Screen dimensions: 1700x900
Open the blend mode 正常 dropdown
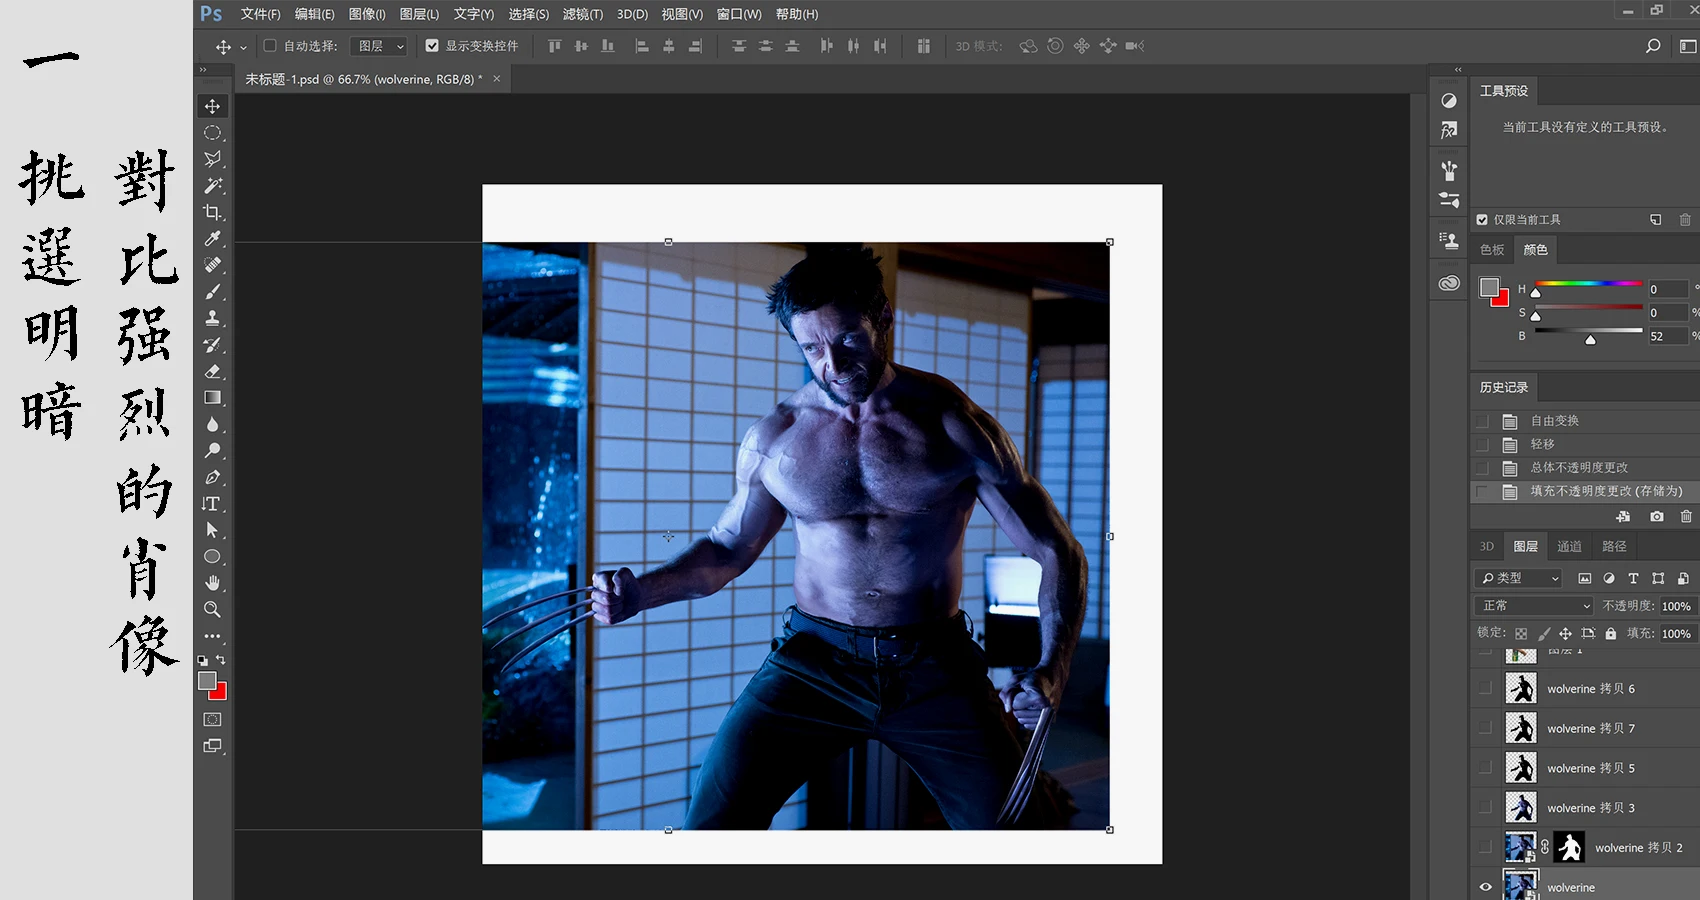point(1533,606)
